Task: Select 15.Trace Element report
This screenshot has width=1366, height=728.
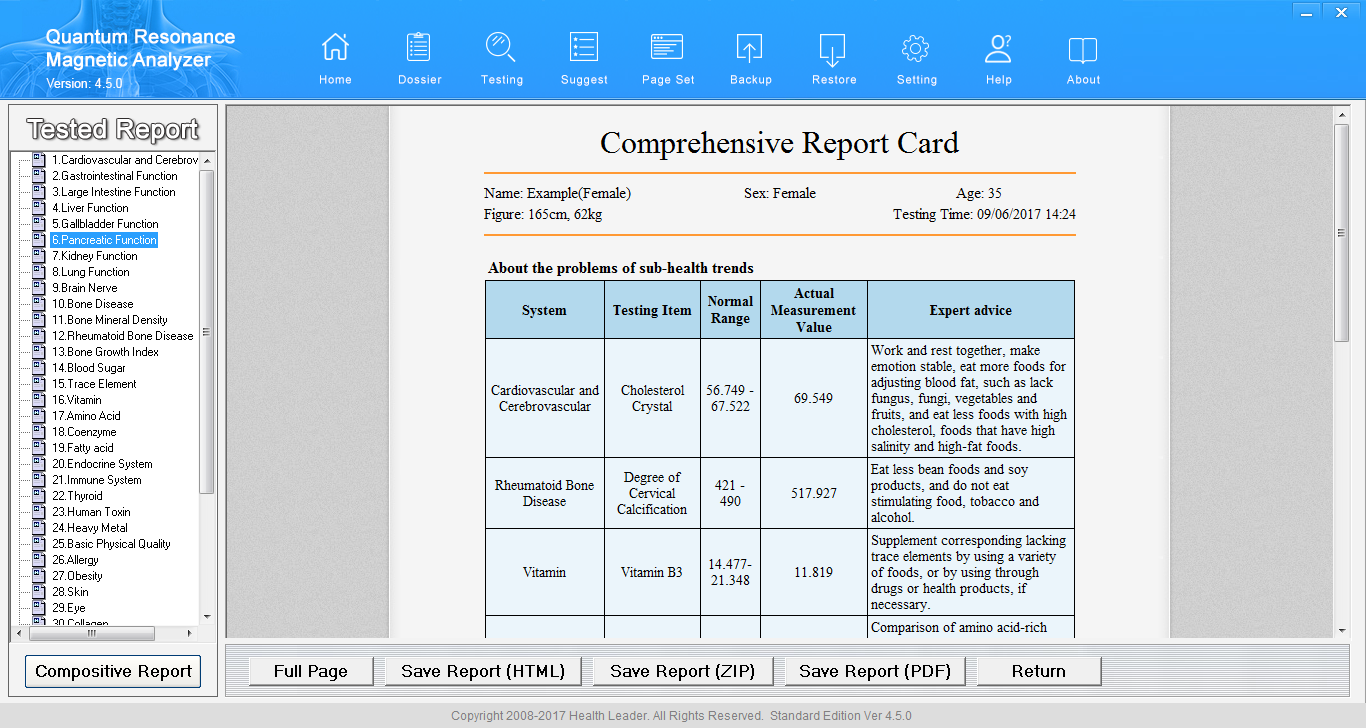Action: click(x=95, y=384)
